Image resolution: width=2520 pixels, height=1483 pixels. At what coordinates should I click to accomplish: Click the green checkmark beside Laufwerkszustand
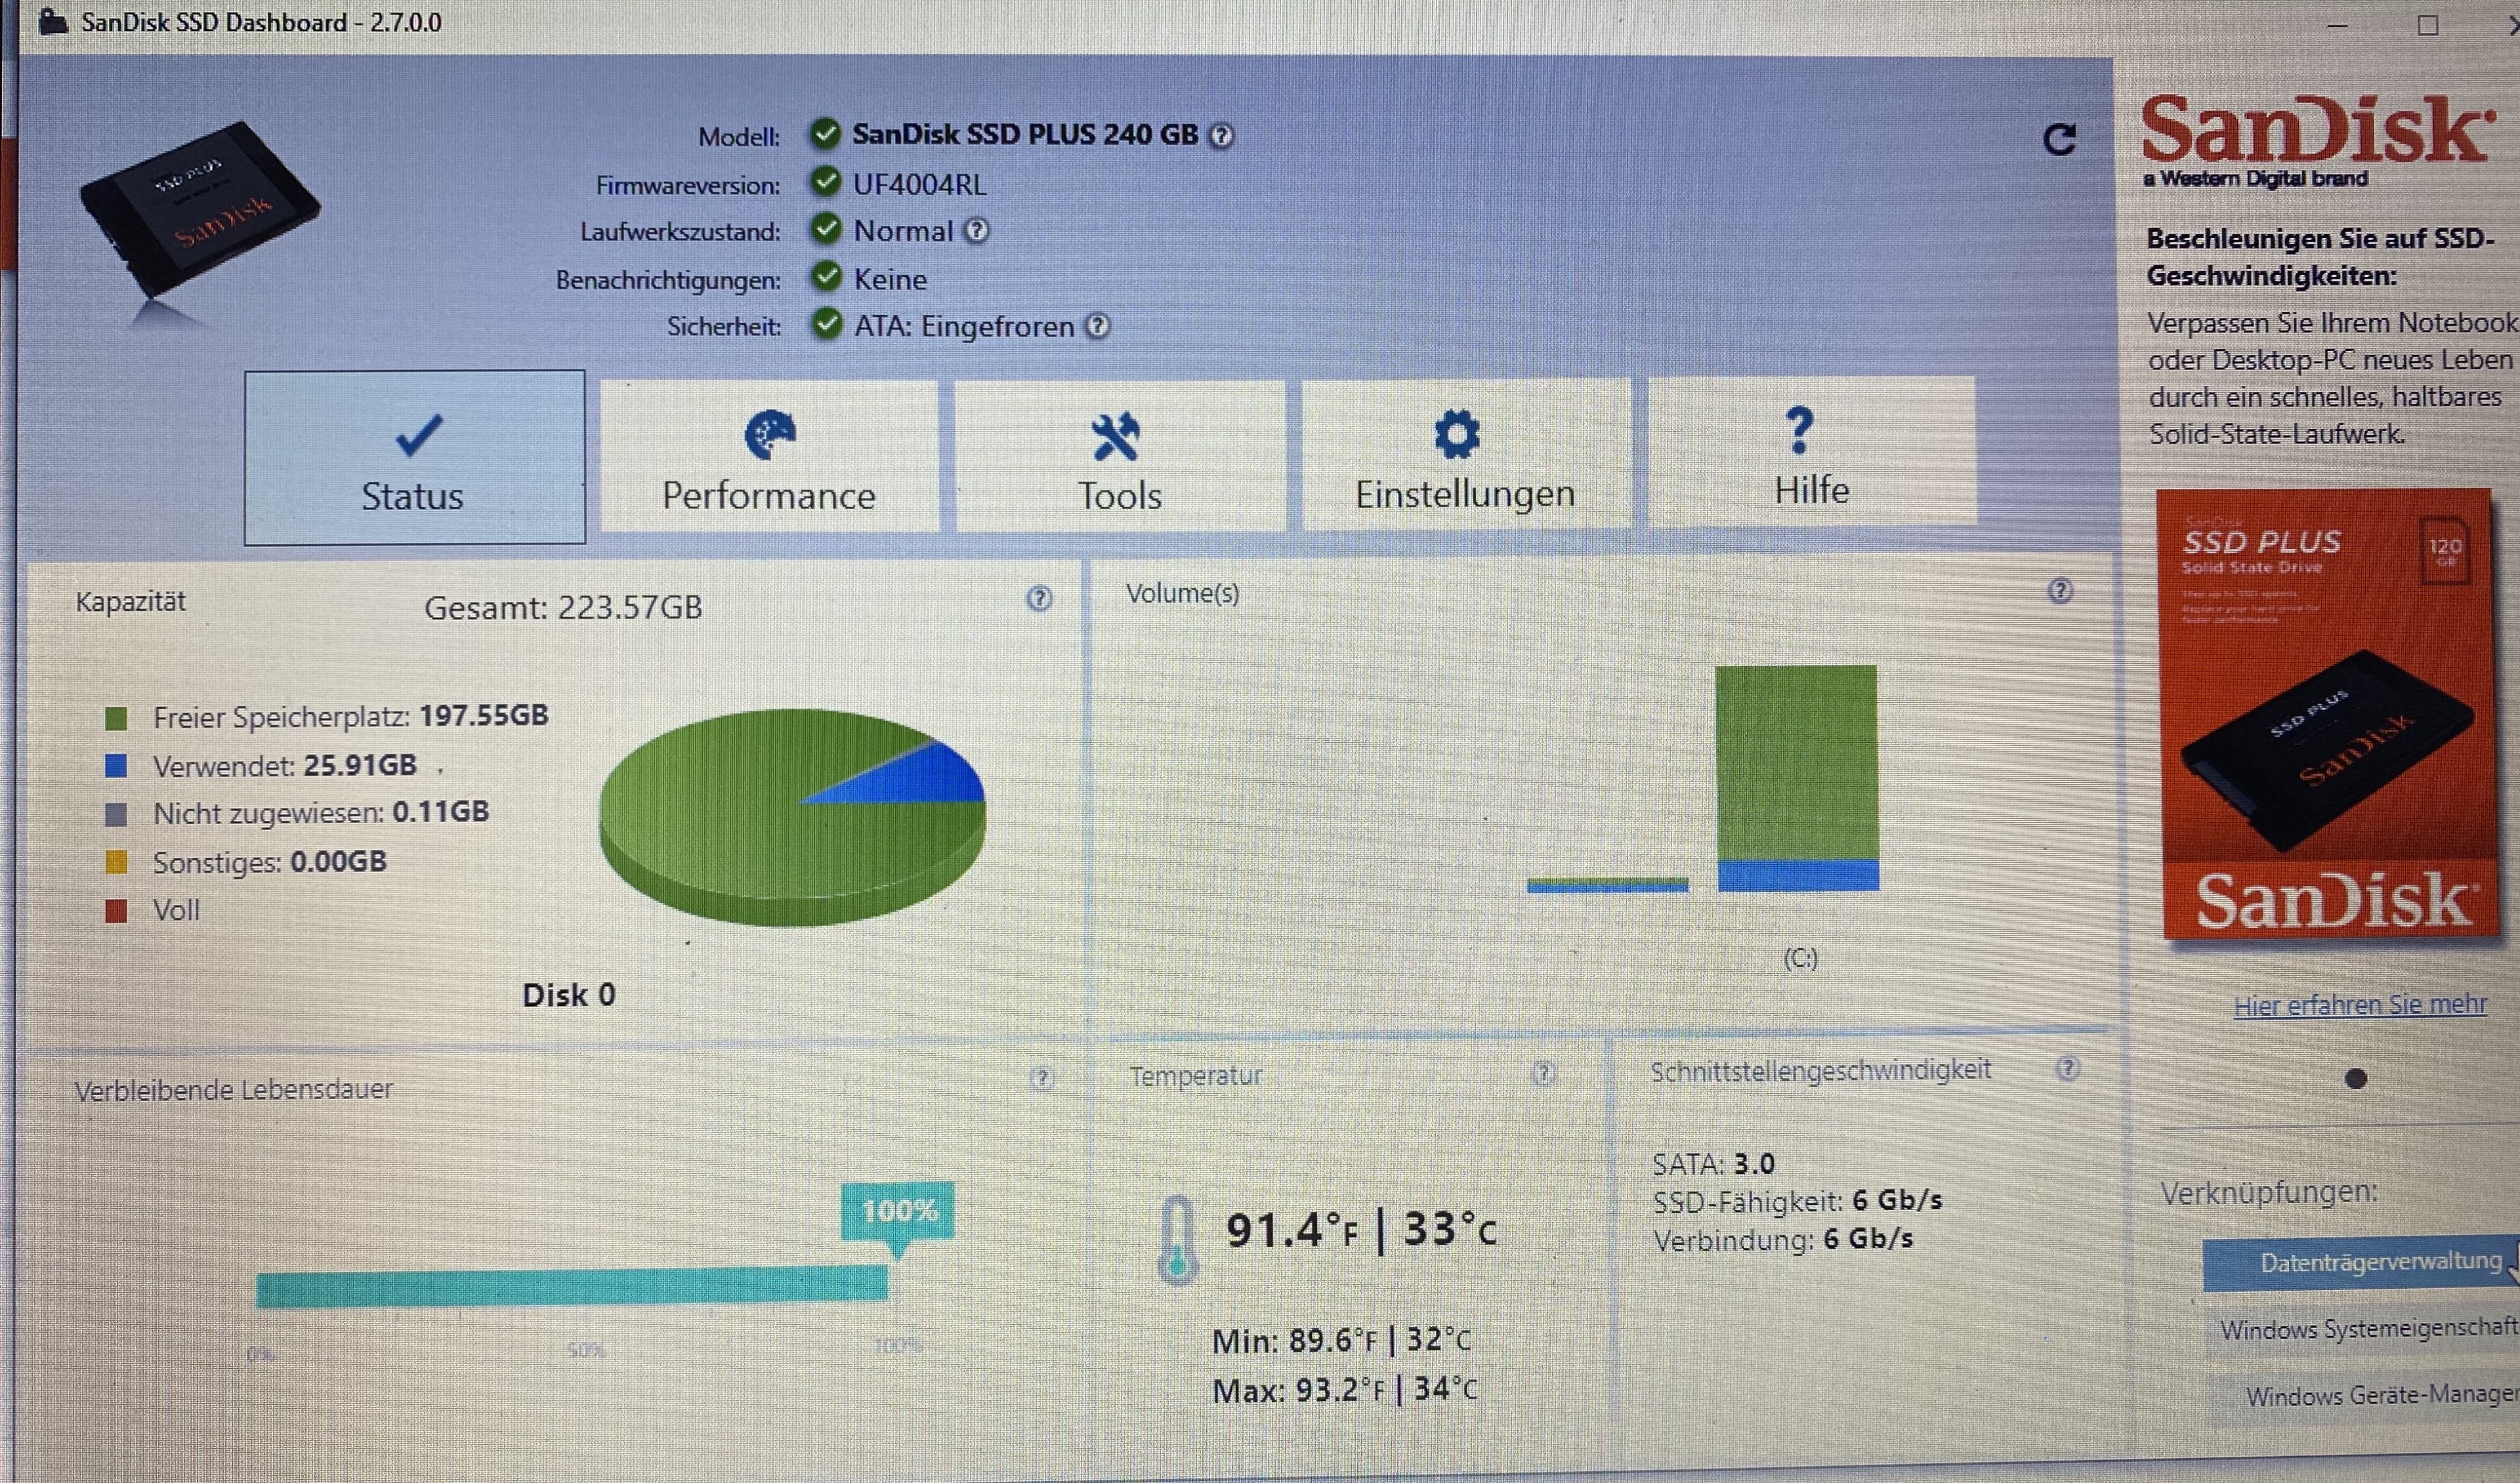(x=825, y=228)
